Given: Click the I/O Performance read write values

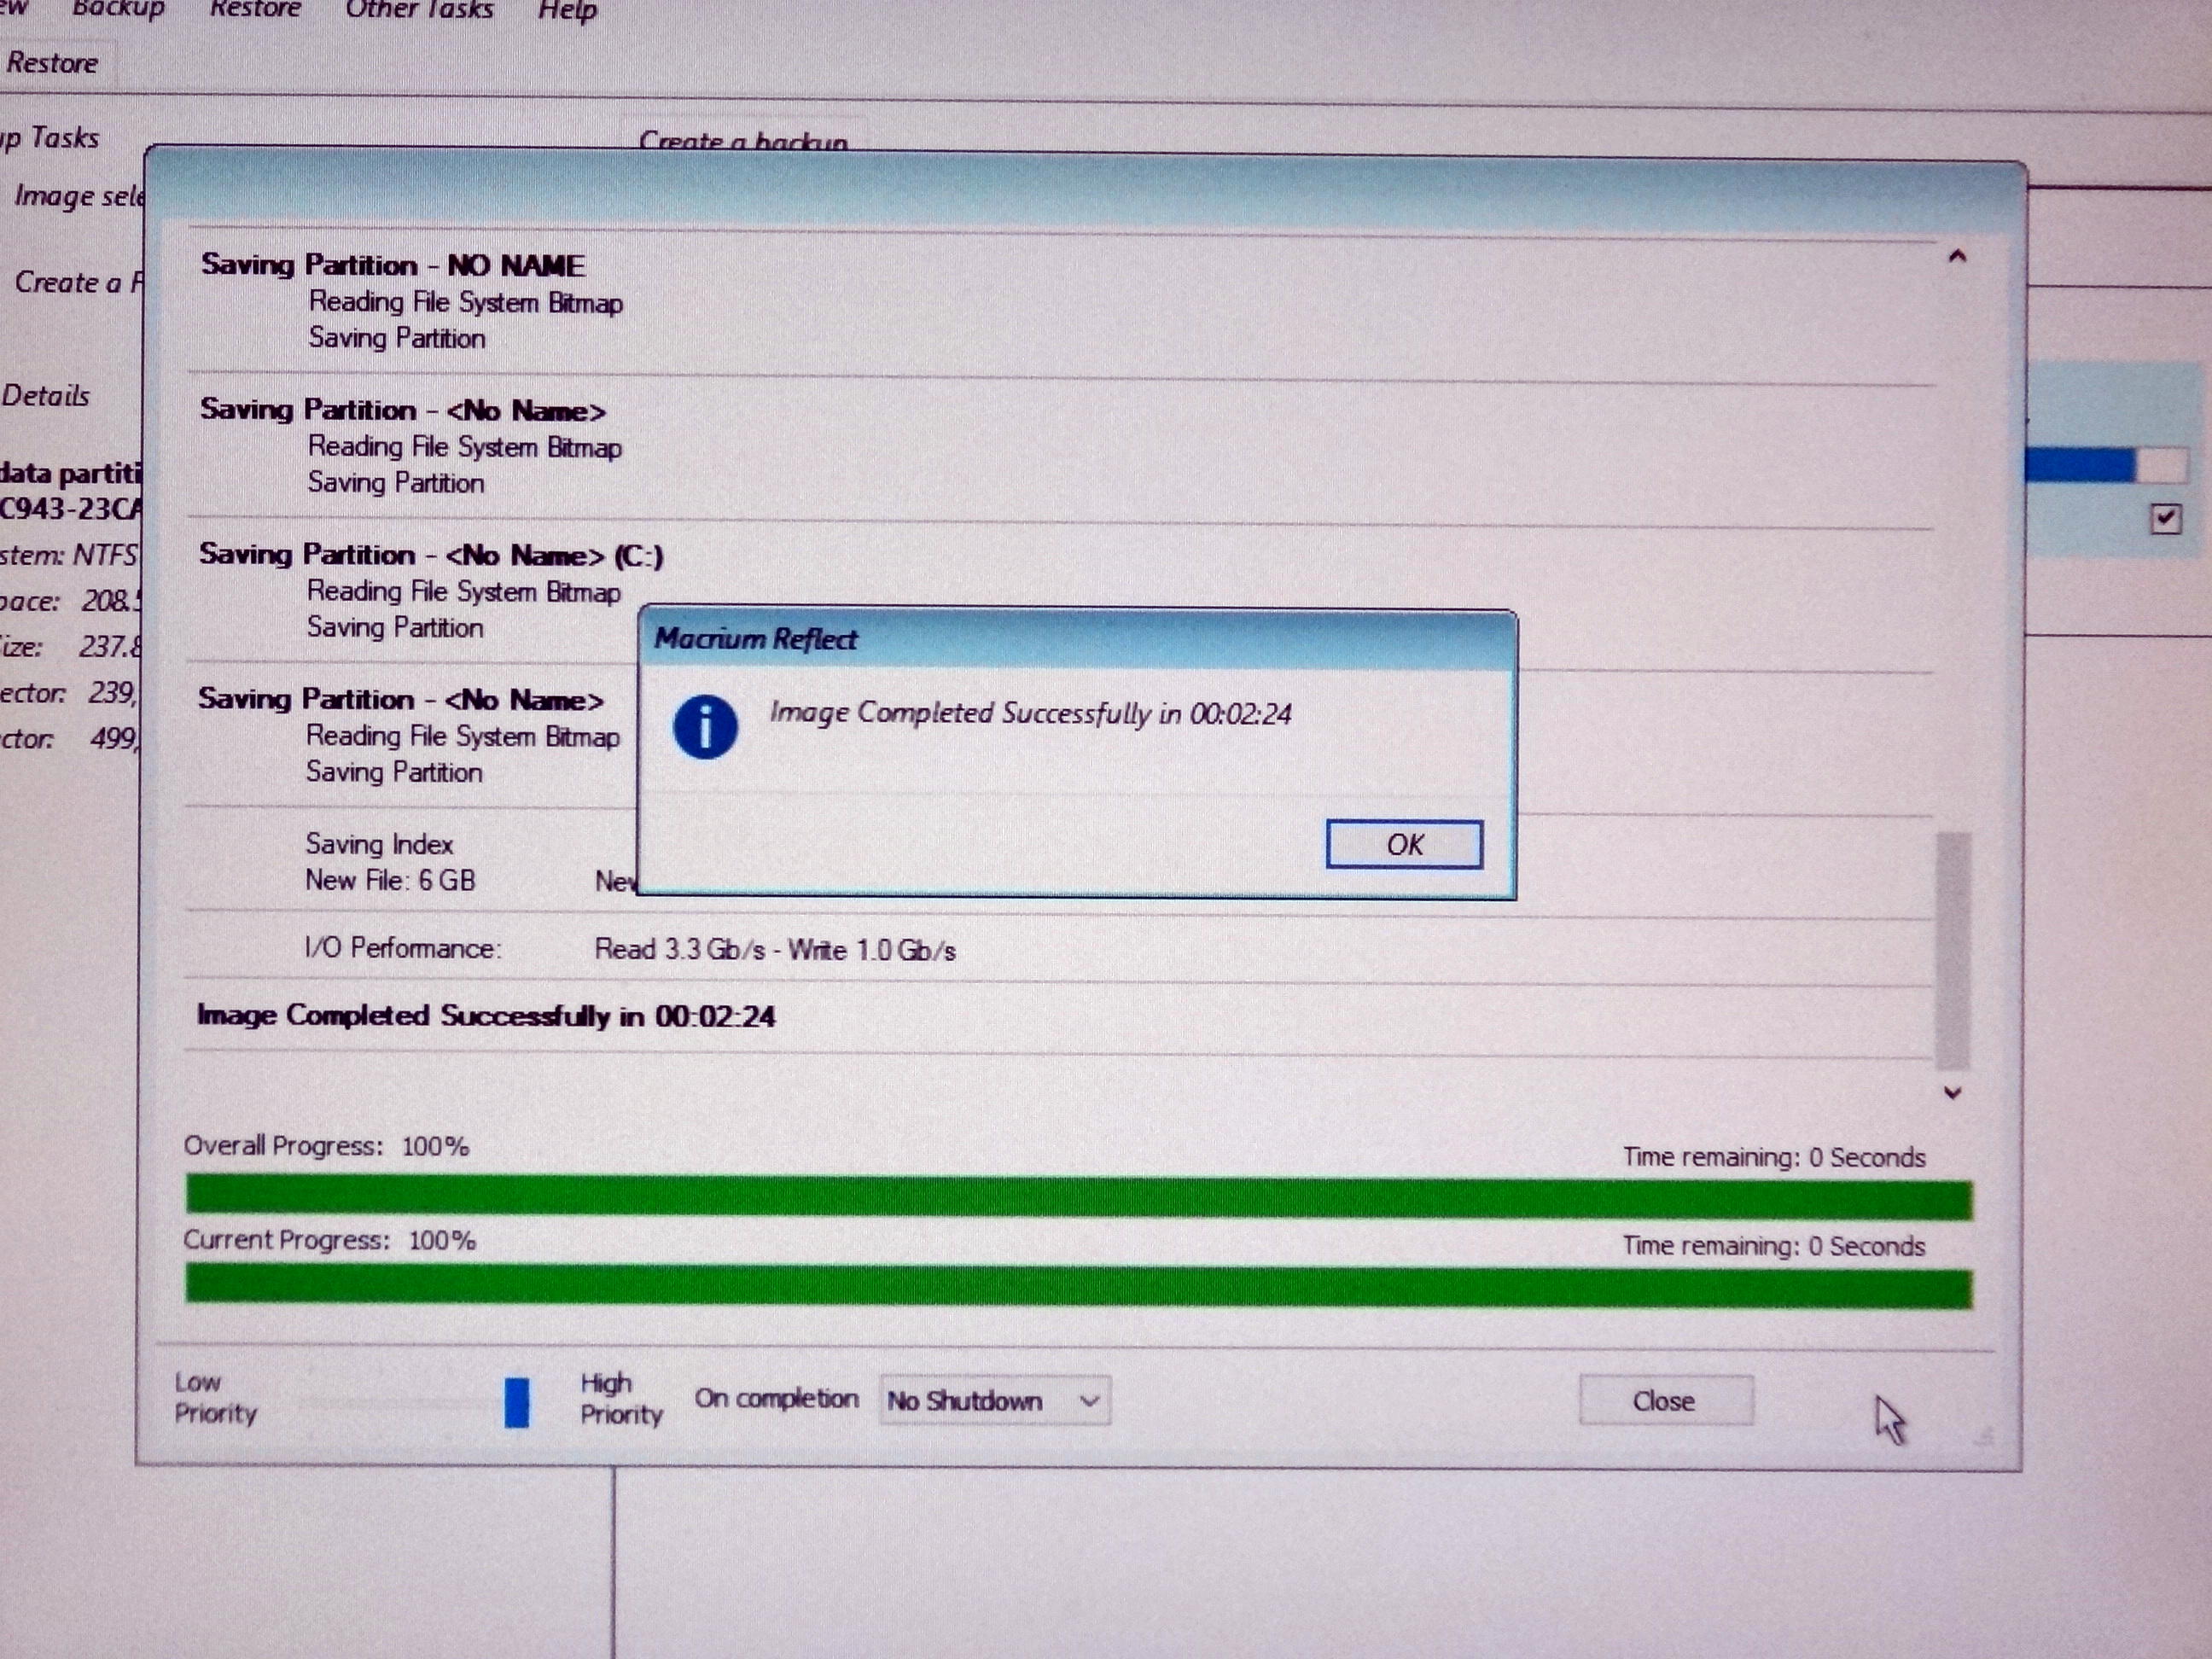Looking at the screenshot, I should point(775,949).
